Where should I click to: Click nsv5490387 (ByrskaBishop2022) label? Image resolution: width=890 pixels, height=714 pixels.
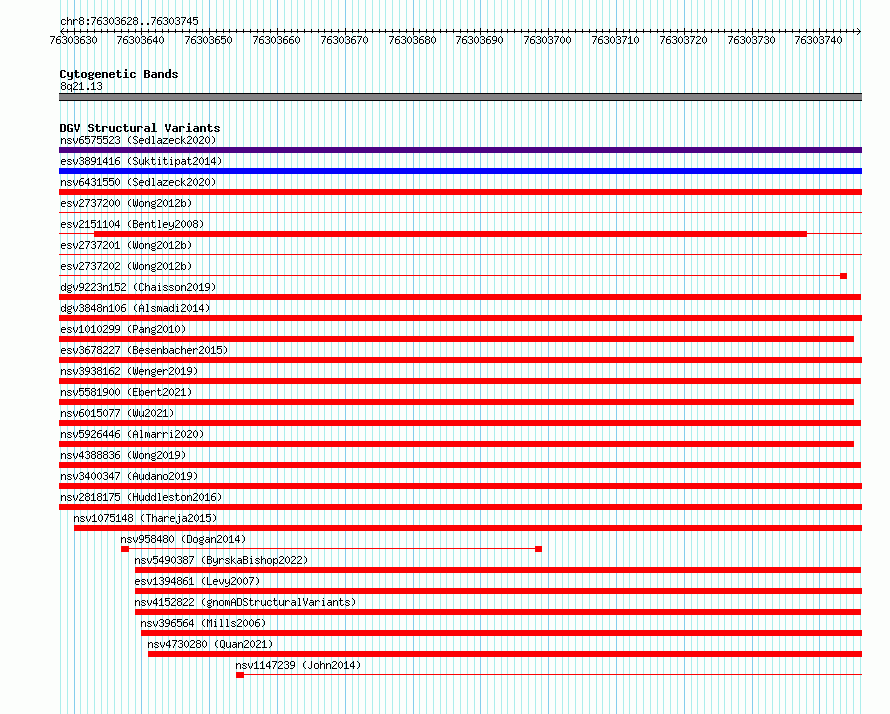tap(221, 560)
